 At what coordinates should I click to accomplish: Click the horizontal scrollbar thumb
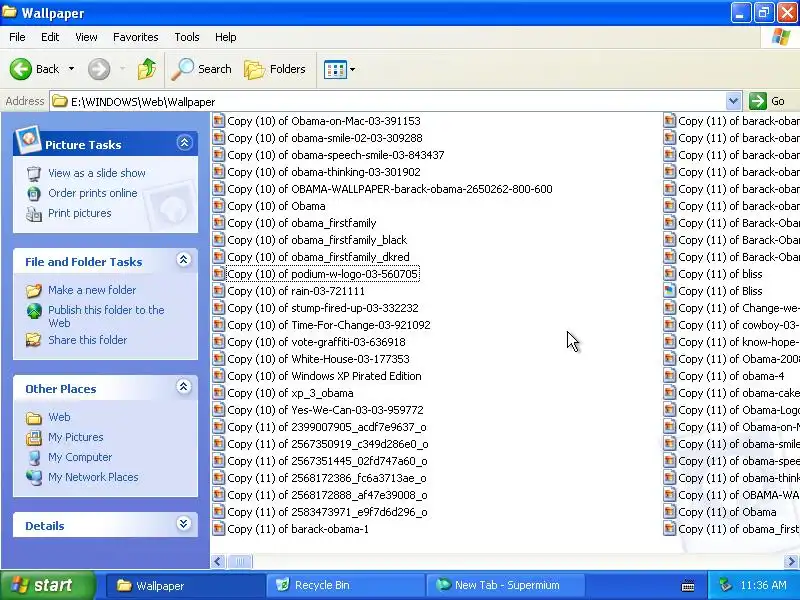click(x=240, y=562)
